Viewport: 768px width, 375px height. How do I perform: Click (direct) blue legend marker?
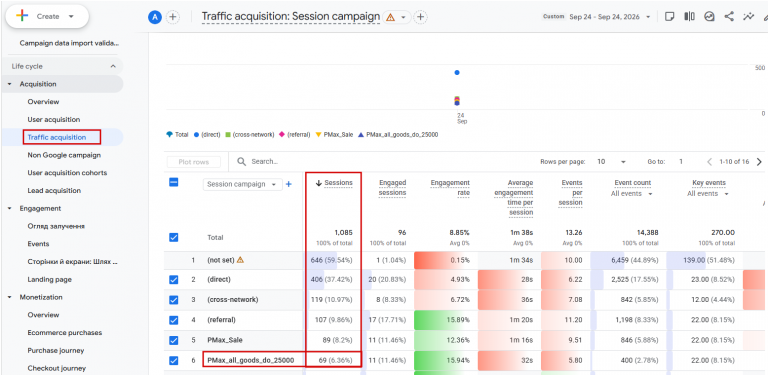coord(196,135)
